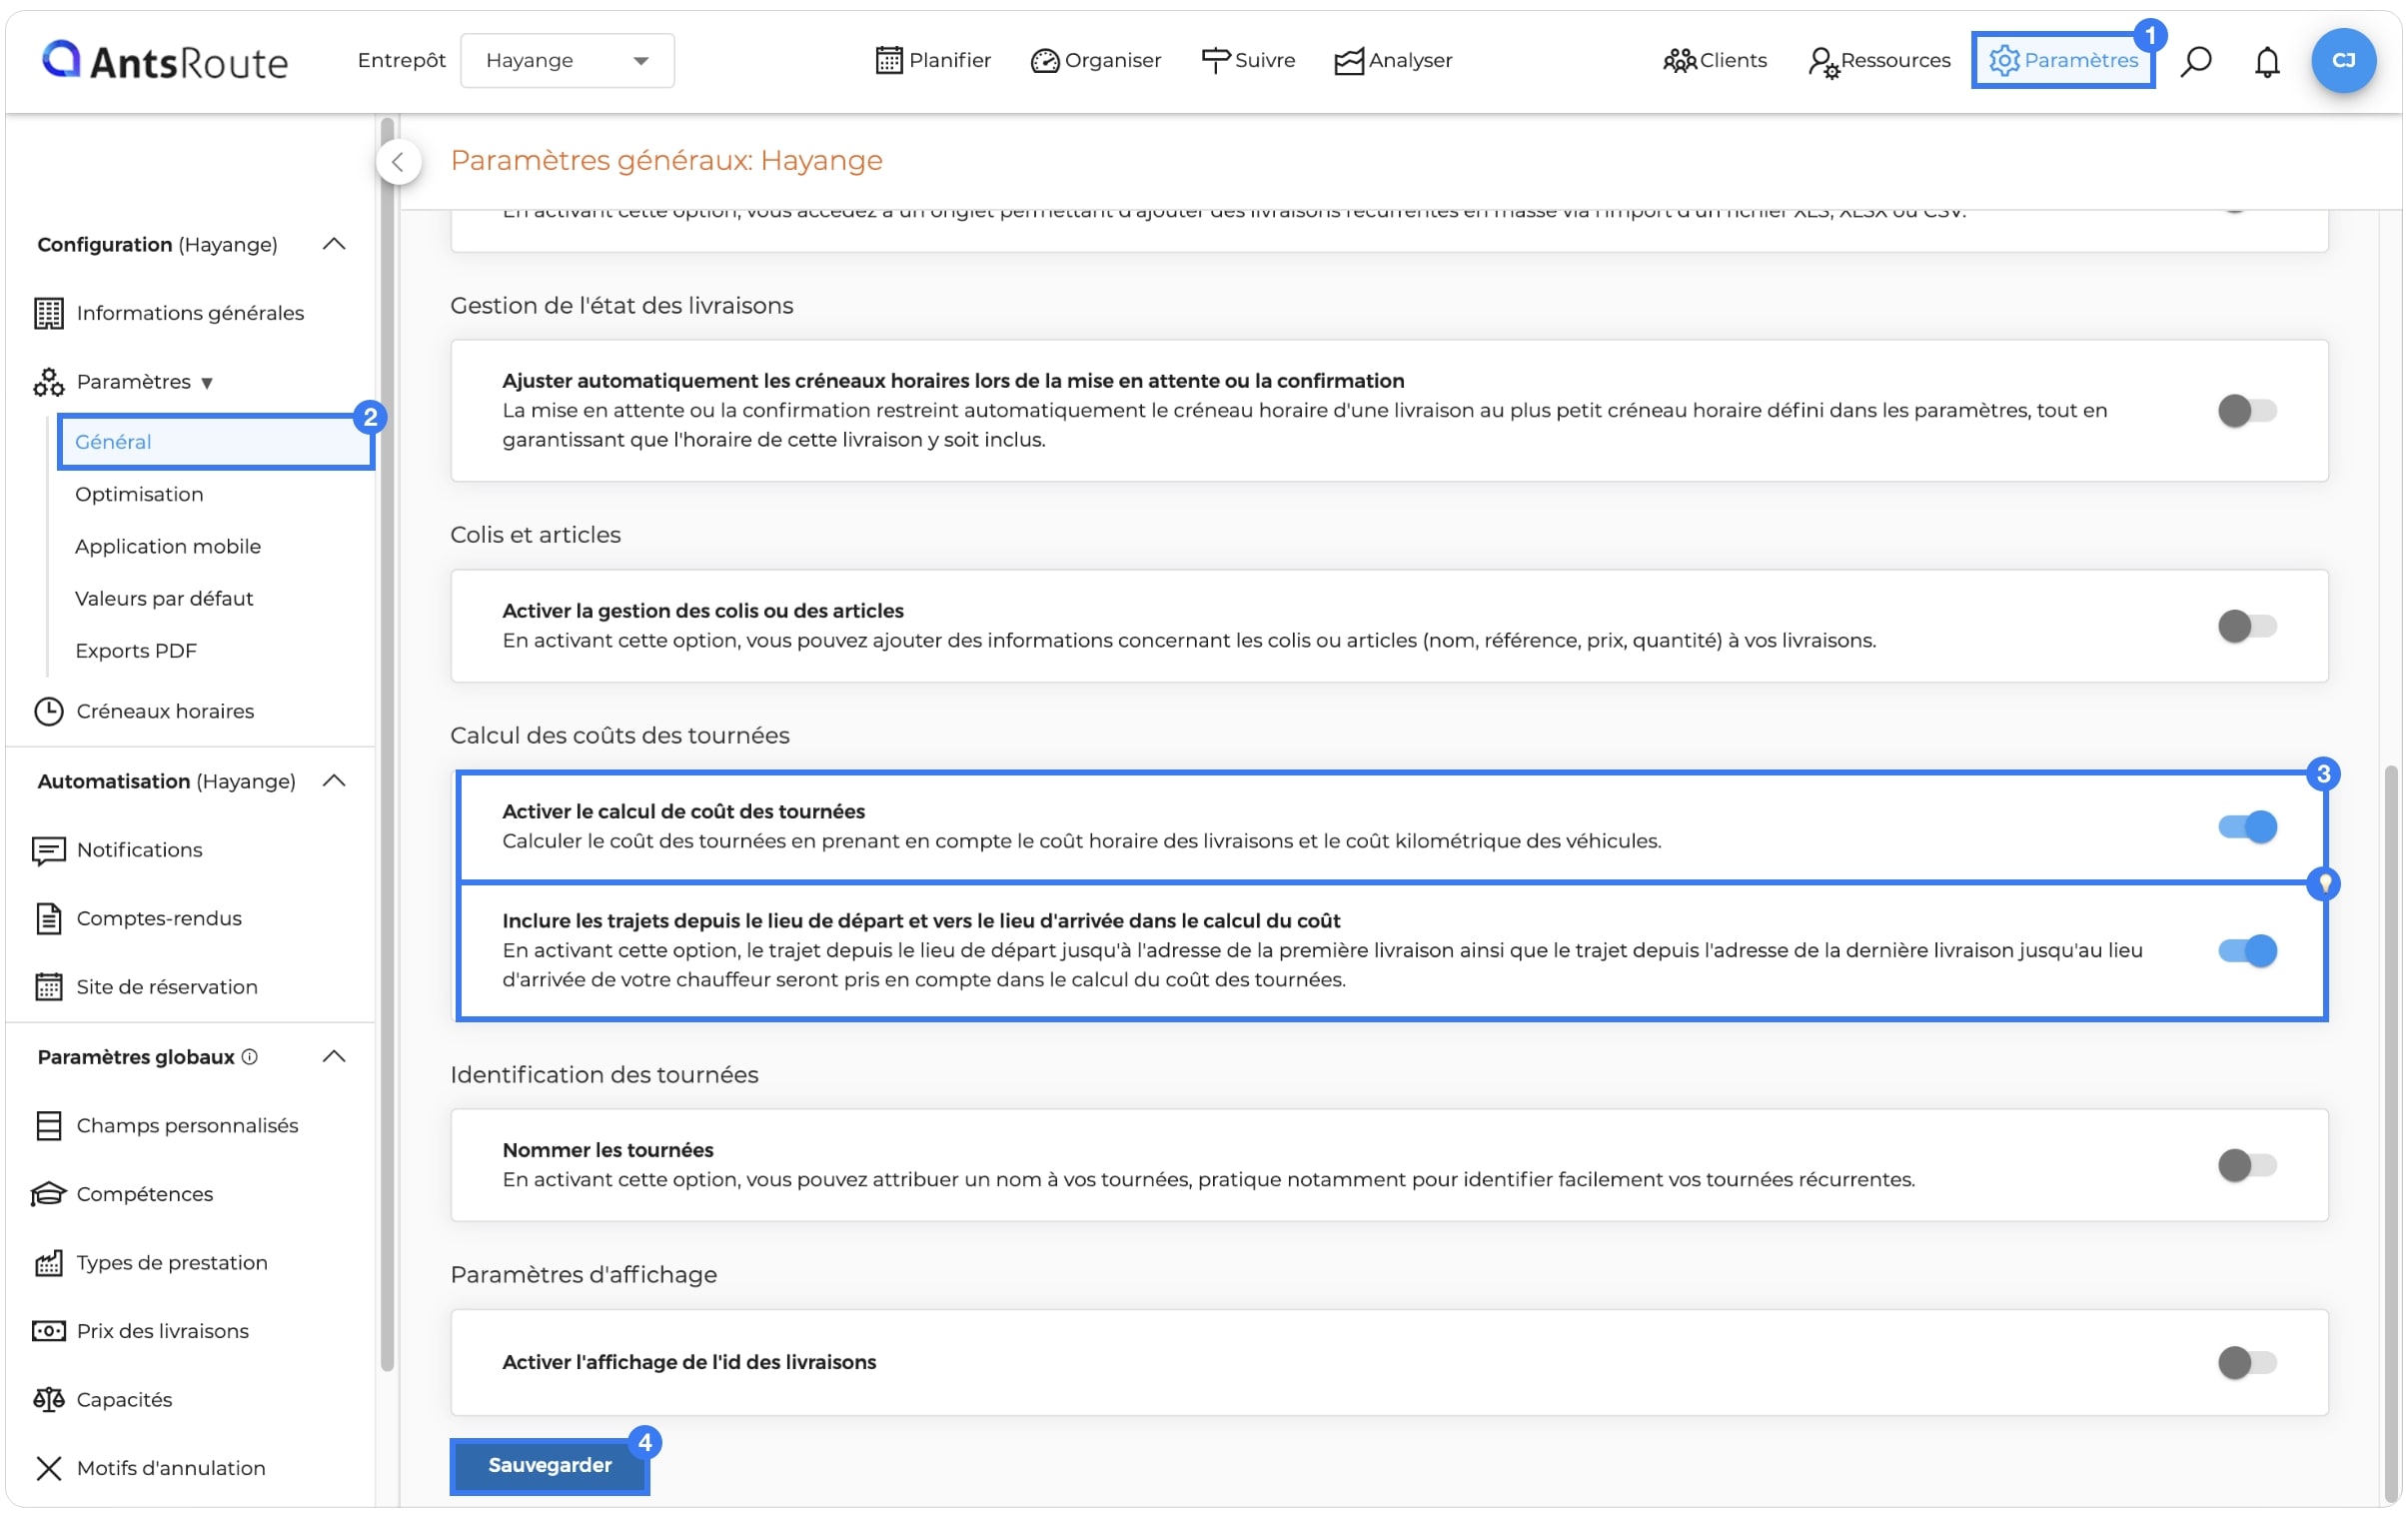This screenshot has height=1516, width=2408.
Task: Click the Motifs d'annulation cross icon
Action: (48, 1468)
